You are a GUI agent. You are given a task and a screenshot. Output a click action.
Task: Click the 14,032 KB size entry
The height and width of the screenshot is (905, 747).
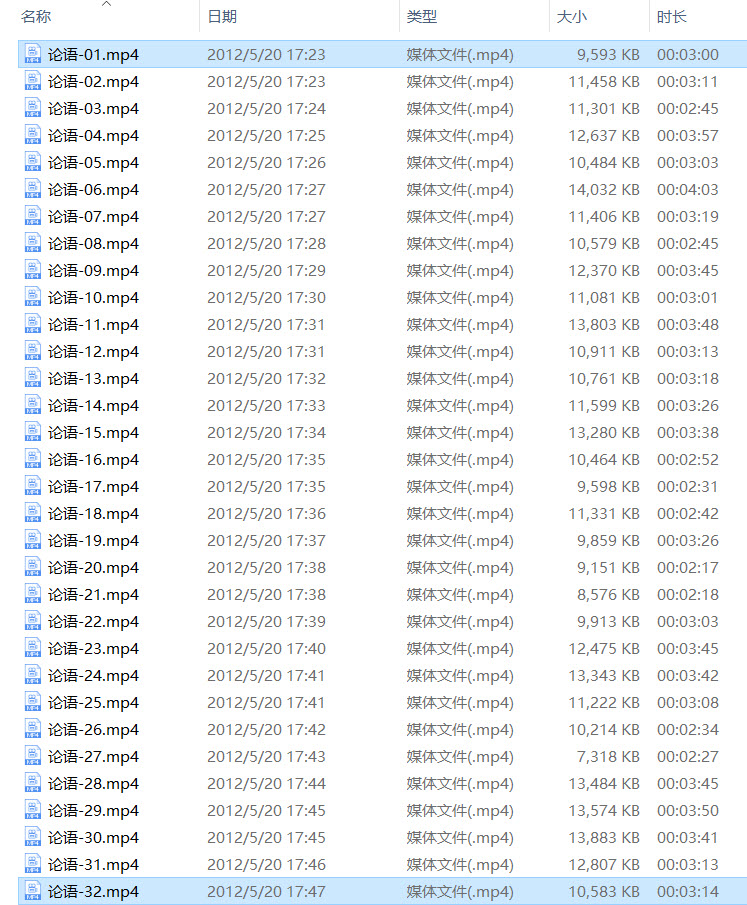tap(604, 189)
